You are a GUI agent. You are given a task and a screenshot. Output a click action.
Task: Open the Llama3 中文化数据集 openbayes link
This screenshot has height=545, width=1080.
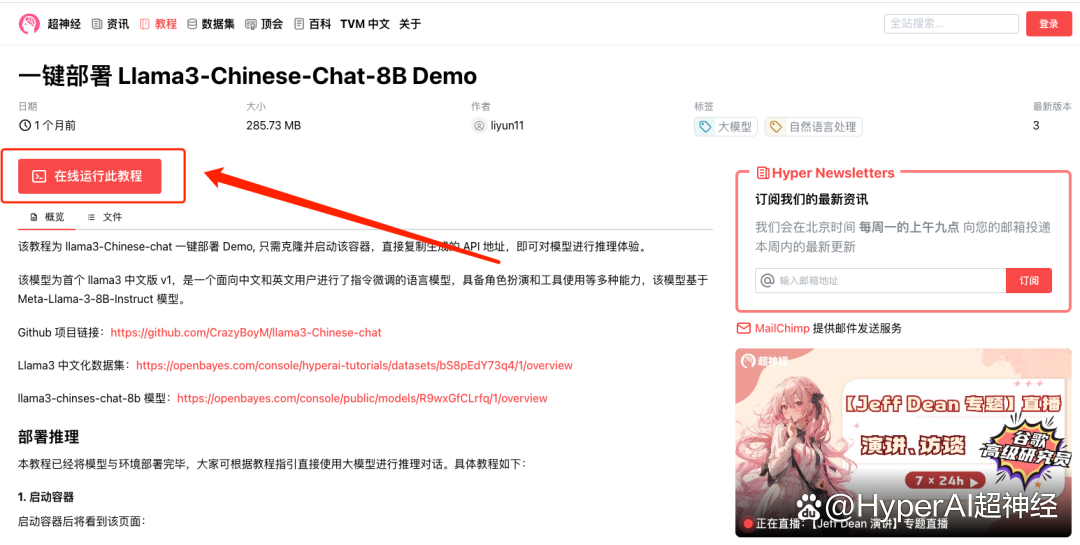[354, 365]
